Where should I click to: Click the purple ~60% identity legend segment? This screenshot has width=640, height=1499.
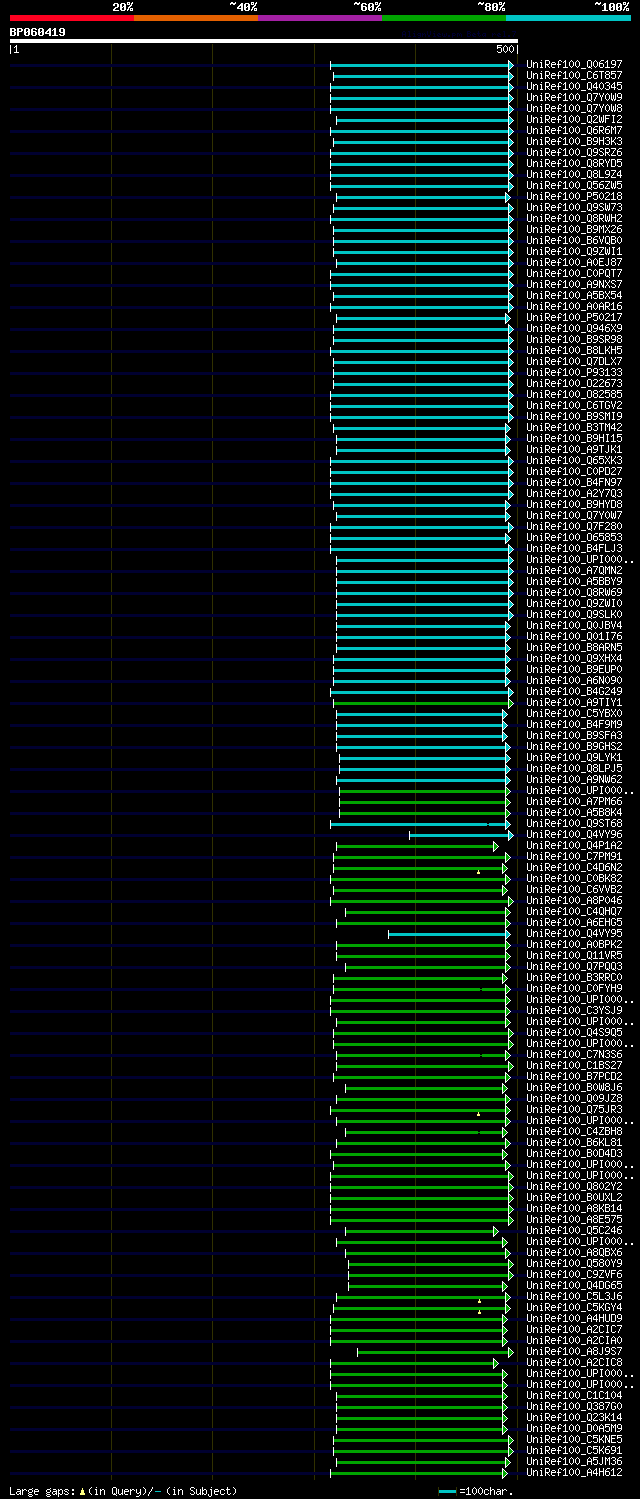click(x=319, y=18)
